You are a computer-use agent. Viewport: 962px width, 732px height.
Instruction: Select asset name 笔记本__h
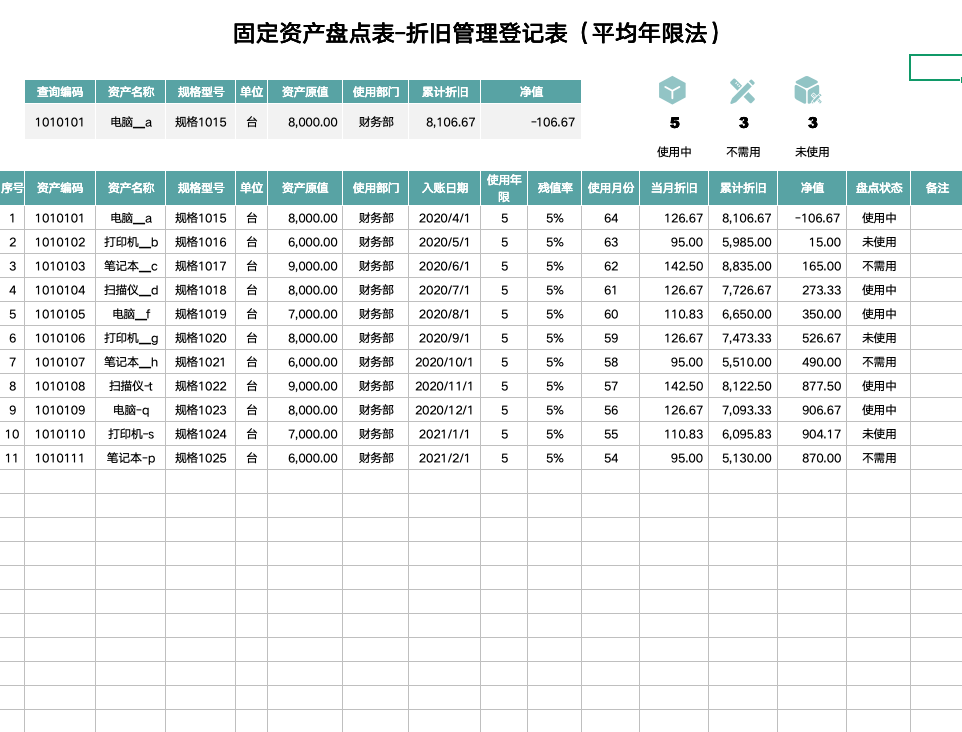(x=130, y=362)
